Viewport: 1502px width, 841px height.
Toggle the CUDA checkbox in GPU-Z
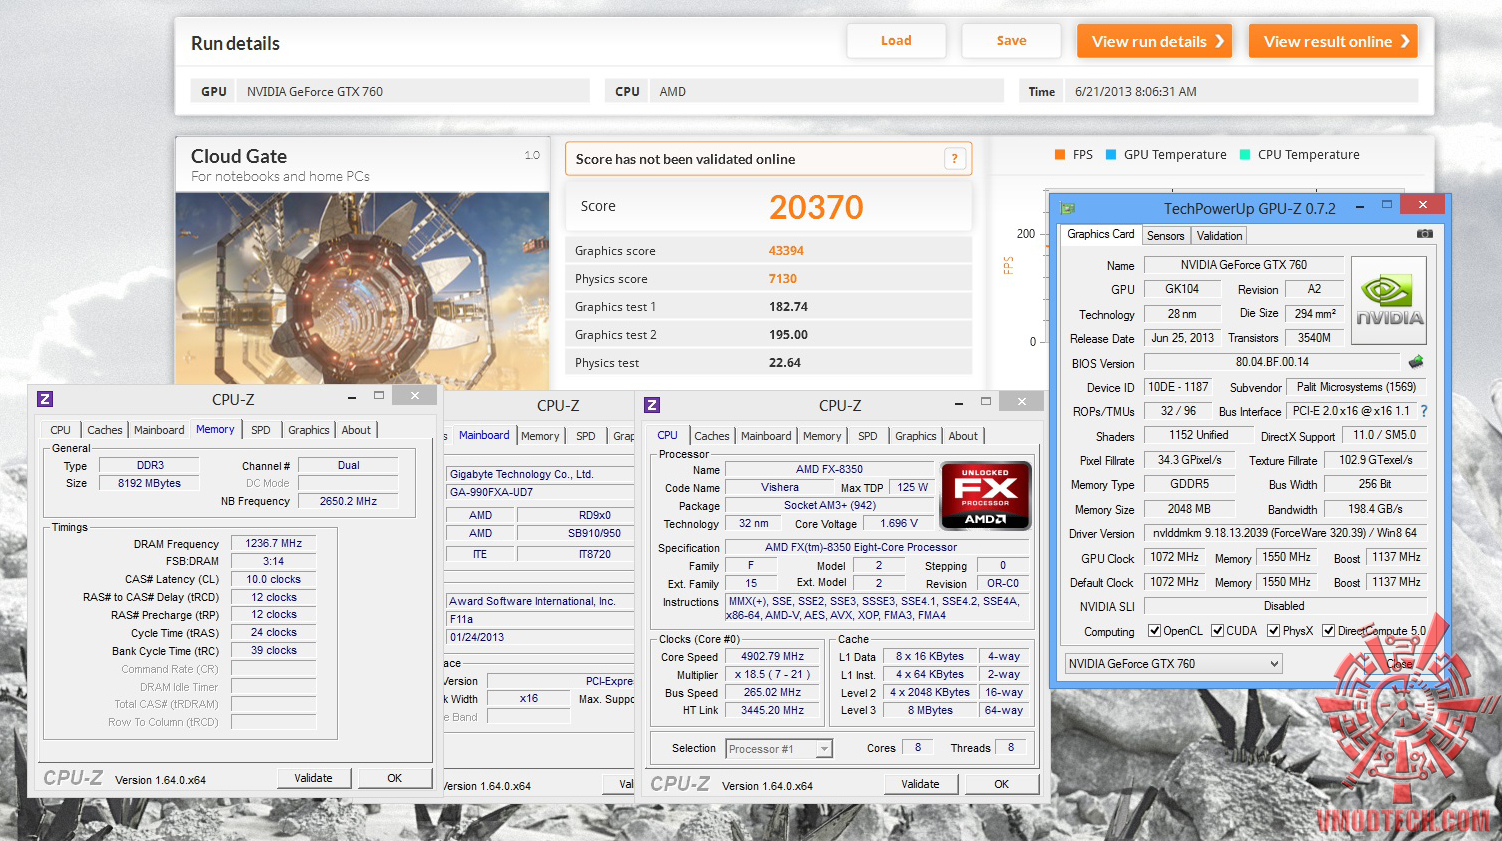click(x=1217, y=631)
